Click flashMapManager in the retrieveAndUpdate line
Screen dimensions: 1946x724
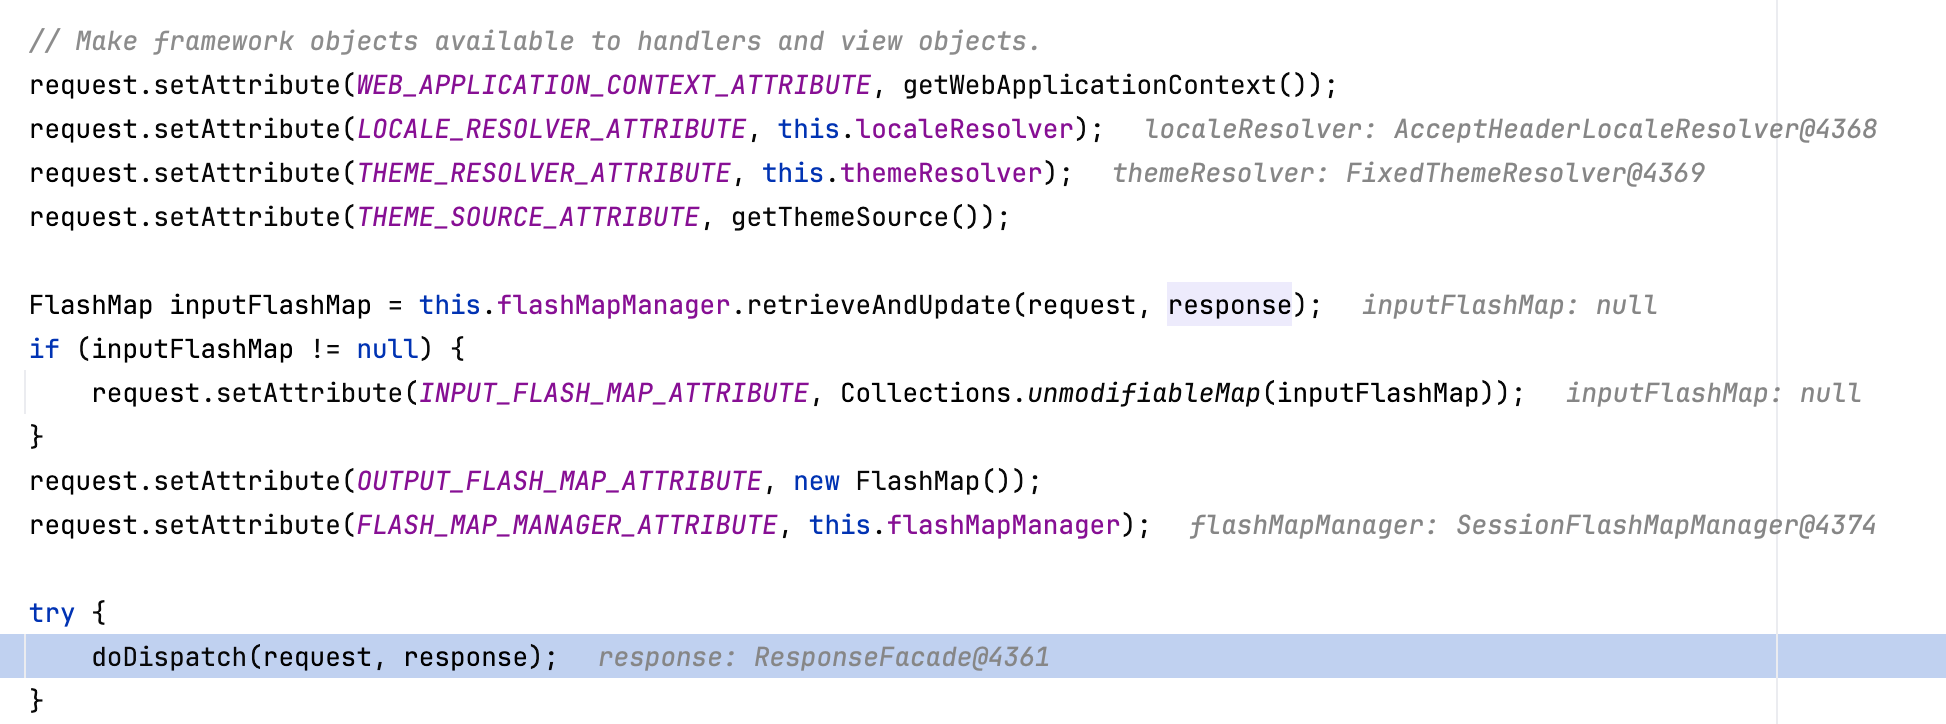tap(613, 305)
